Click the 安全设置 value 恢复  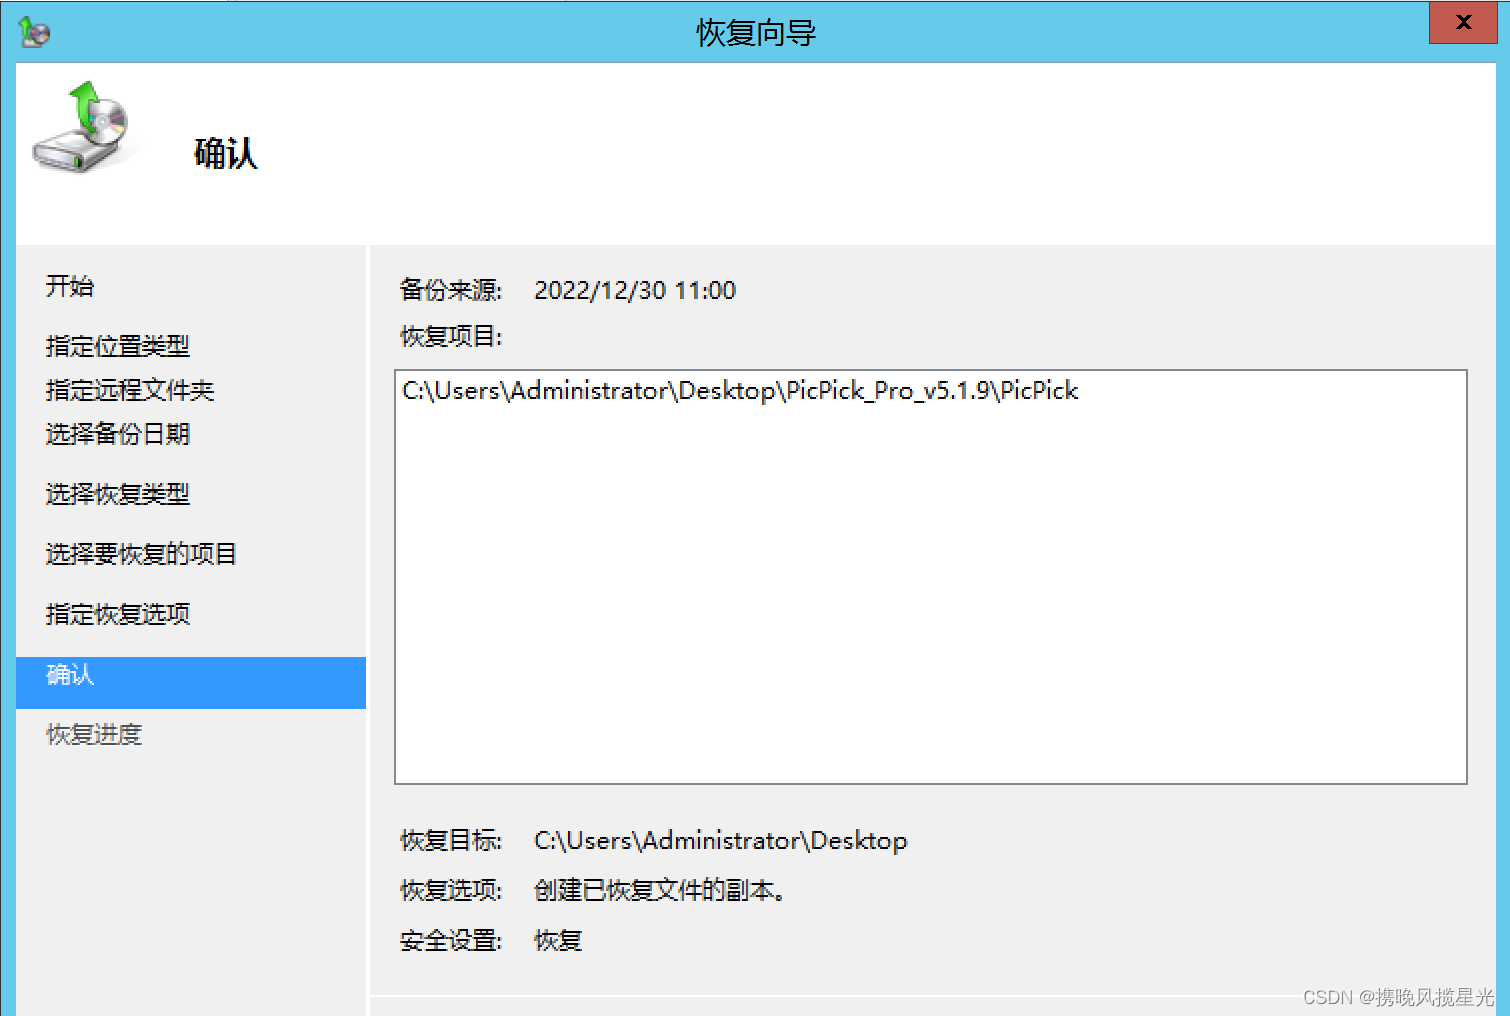pyautogui.click(x=558, y=940)
